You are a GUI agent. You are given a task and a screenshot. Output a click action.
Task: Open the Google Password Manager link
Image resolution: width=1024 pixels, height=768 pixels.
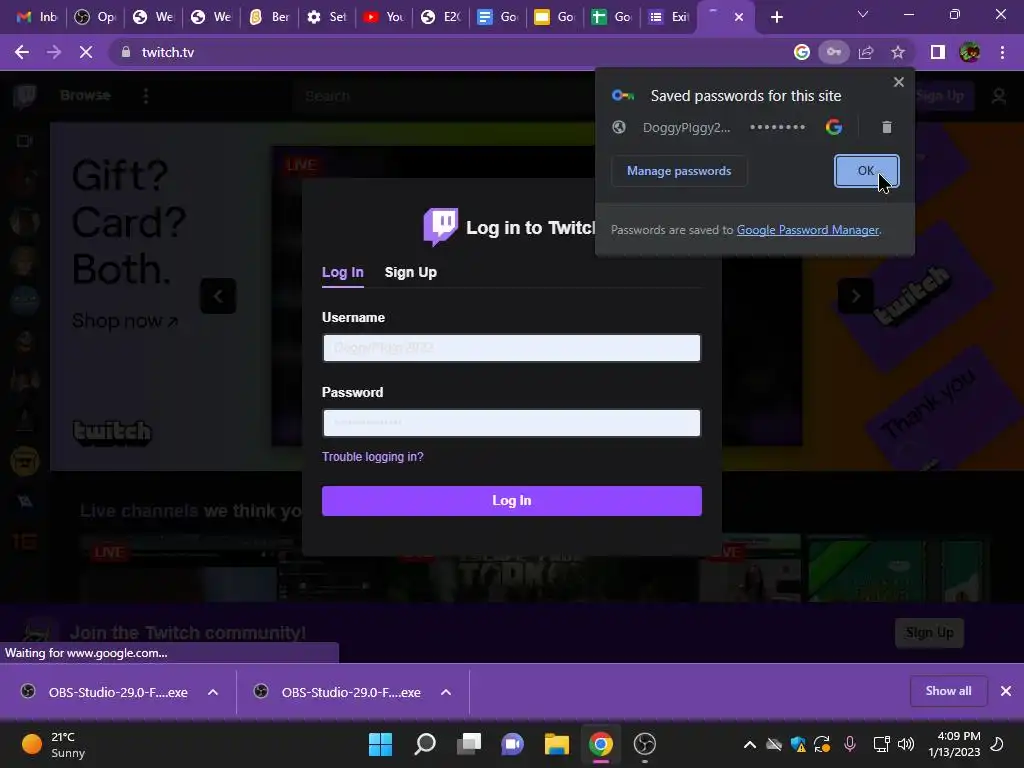coord(808,230)
